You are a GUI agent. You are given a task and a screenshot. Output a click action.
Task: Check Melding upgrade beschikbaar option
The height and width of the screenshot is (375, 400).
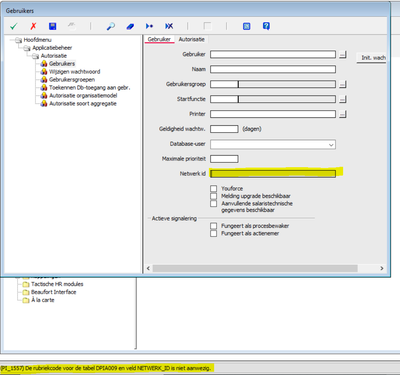tap(214, 196)
